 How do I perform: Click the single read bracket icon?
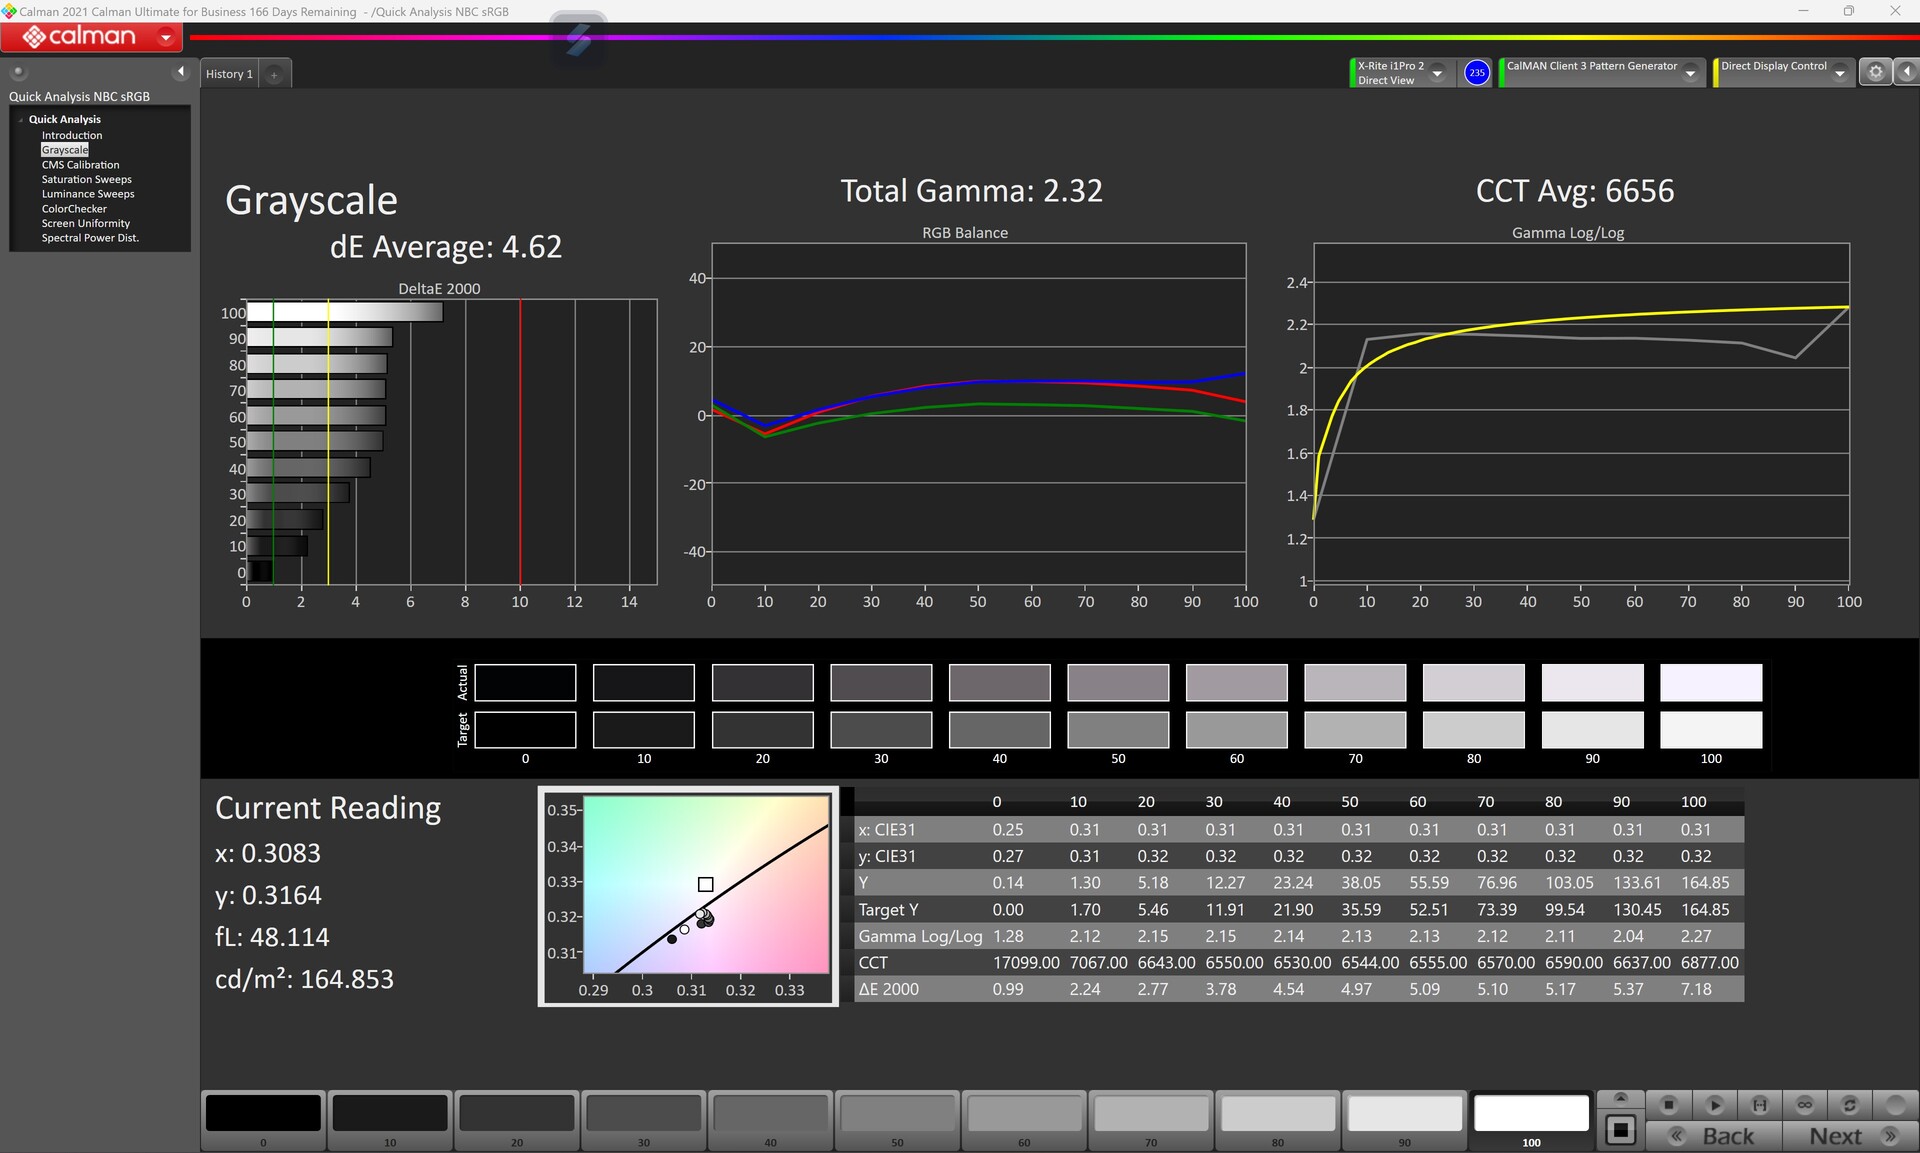point(1759,1105)
